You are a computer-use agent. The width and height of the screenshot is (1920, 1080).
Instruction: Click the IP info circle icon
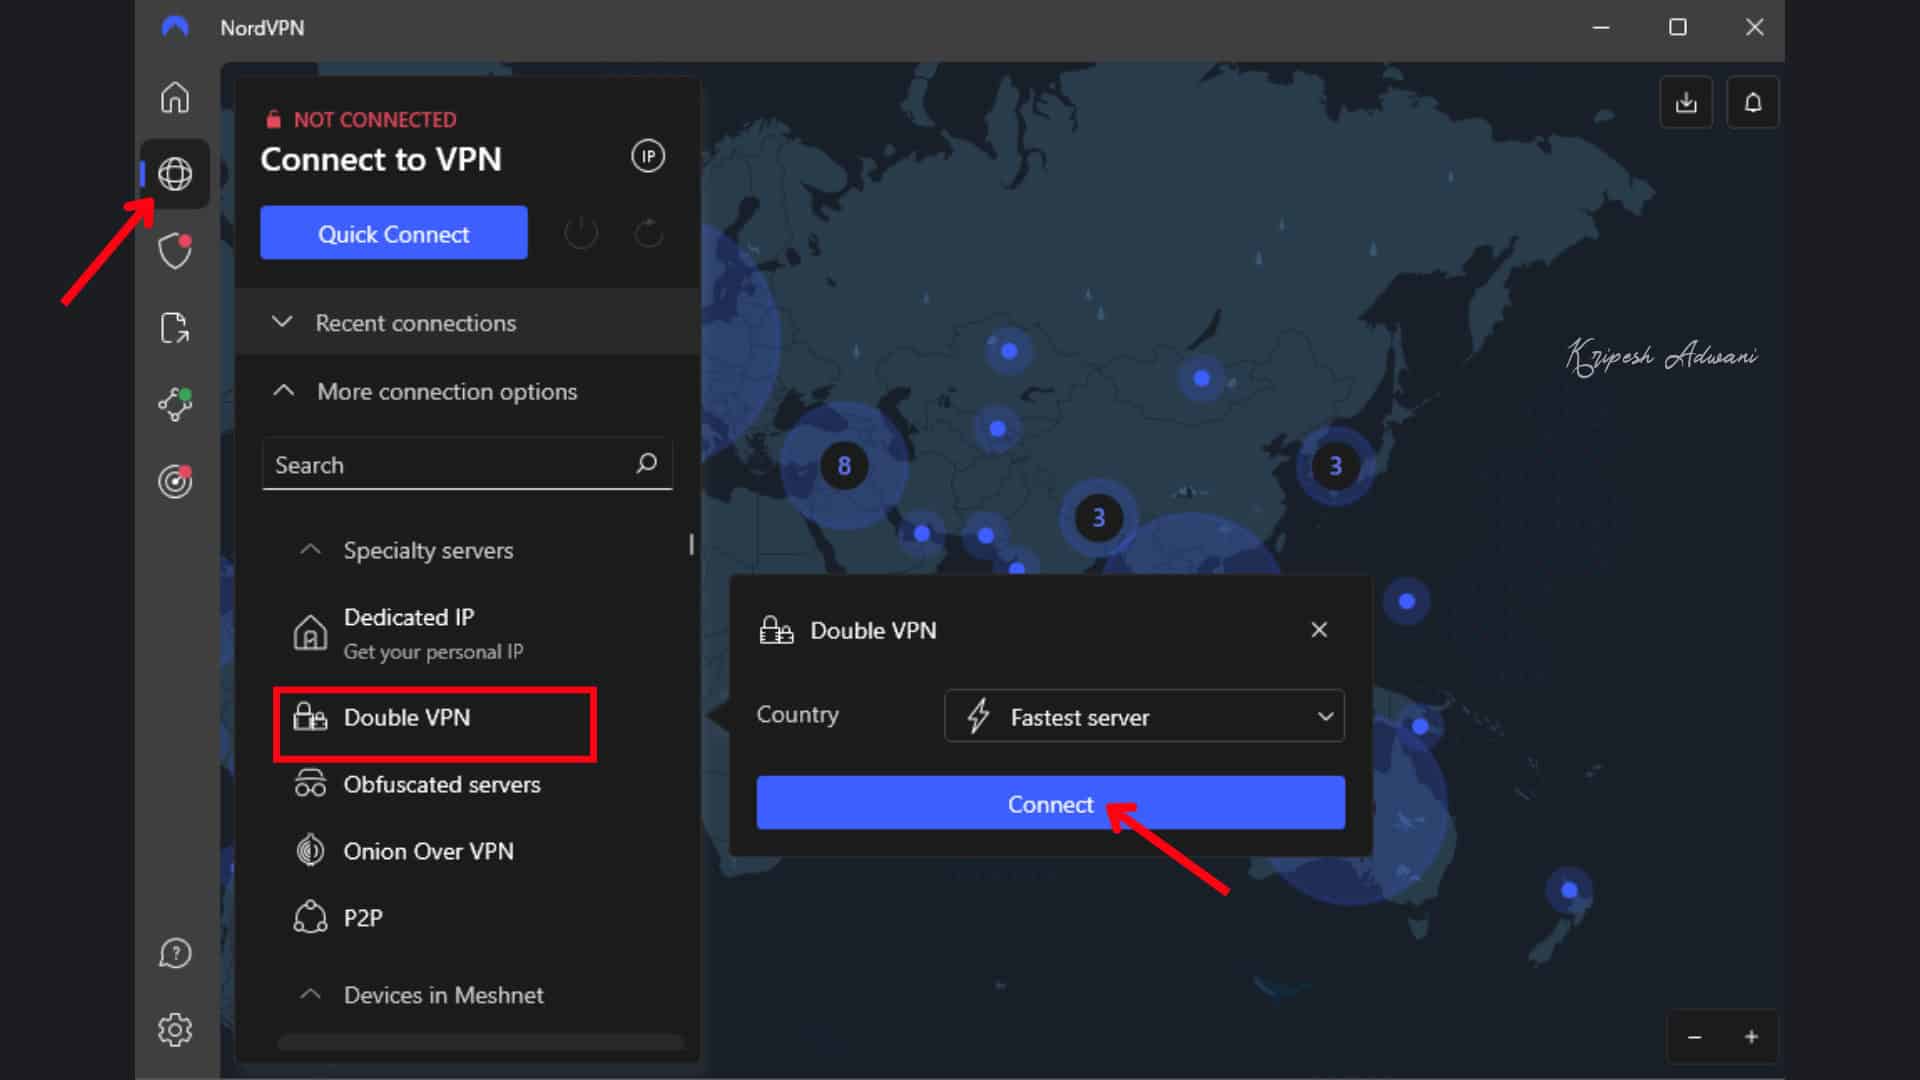coord(647,156)
